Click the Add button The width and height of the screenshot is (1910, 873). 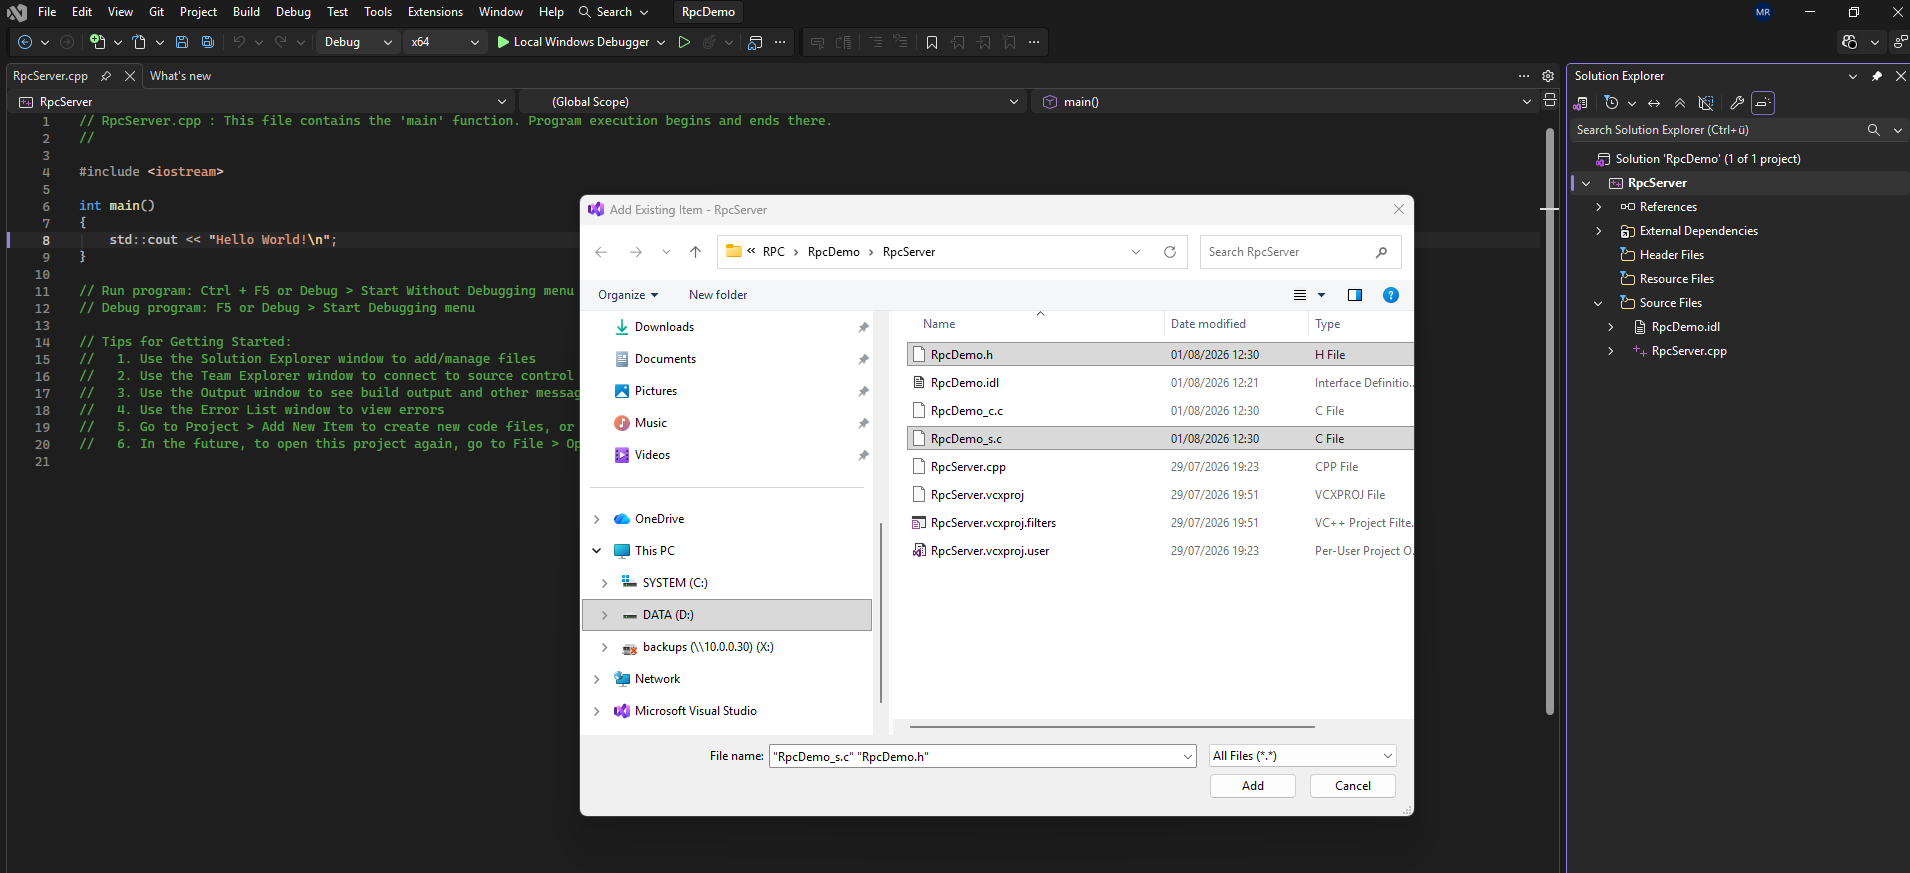click(1253, 786)
